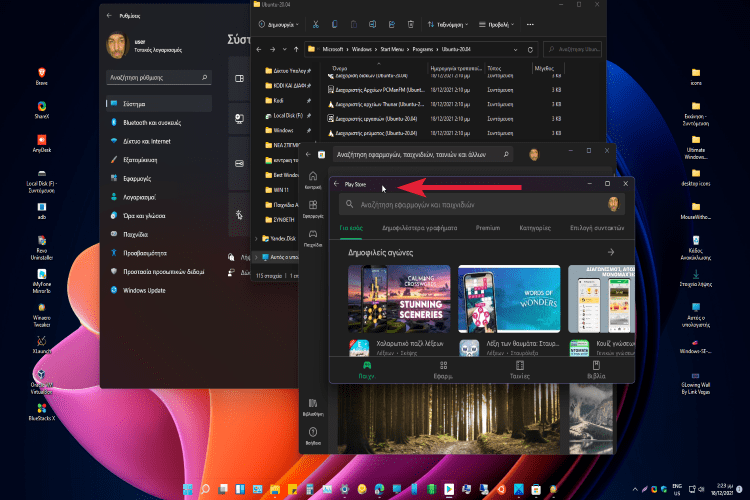750x500 pixels.
Task: Click the profile avatar in Play Store search bar
Action: [x=613, y=204]
